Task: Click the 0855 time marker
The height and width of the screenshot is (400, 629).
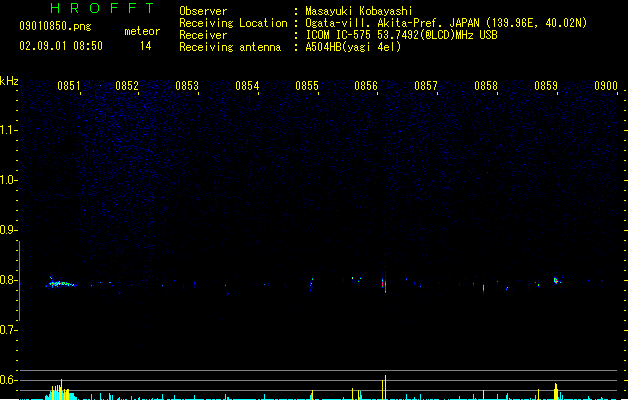Action: tap(307, 86)
